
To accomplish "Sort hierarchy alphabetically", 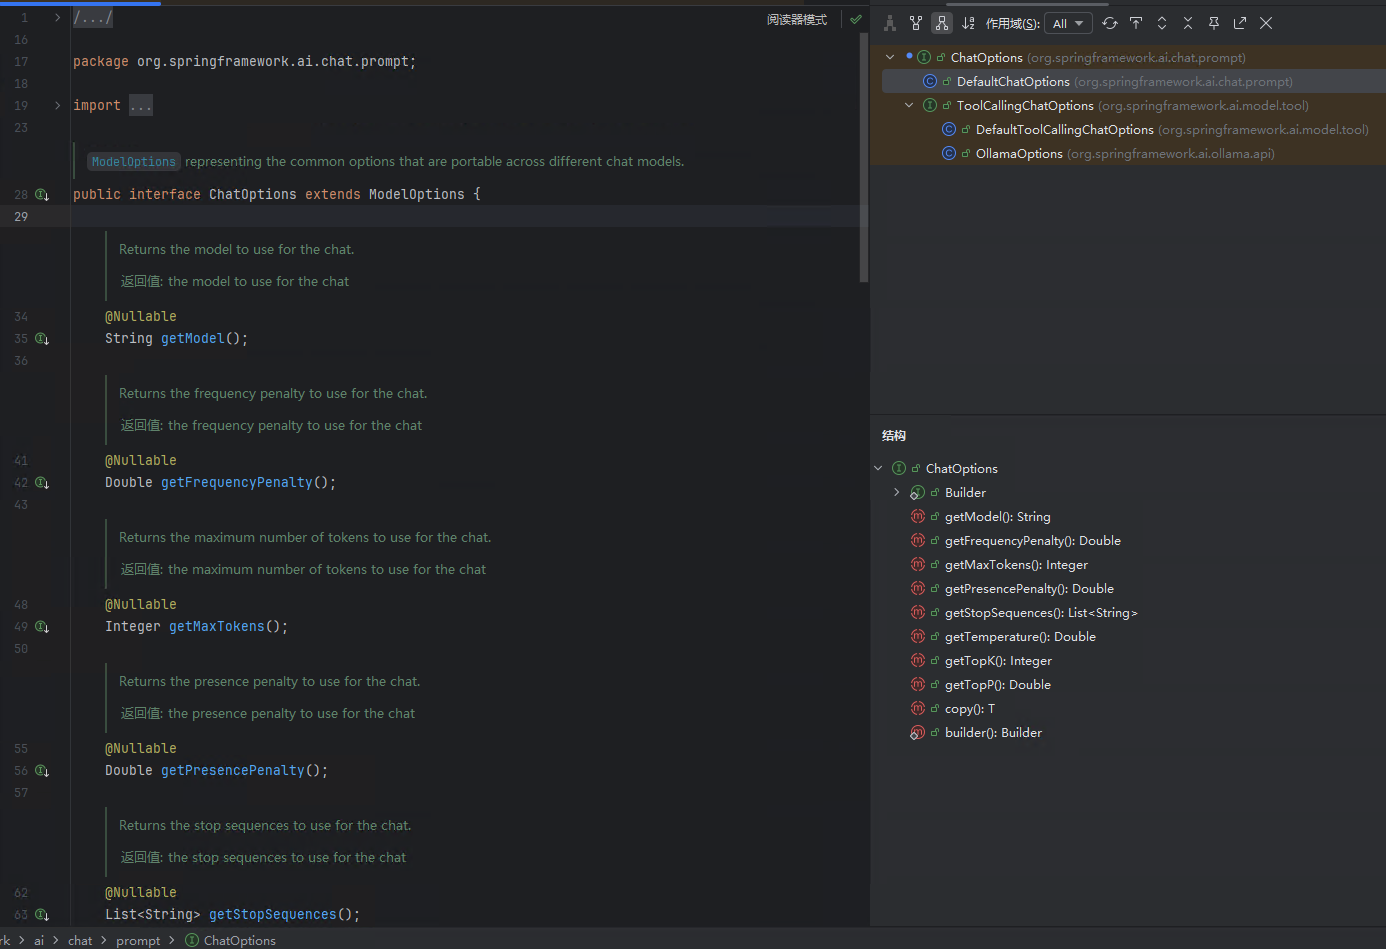I will [x=968, y=23].
